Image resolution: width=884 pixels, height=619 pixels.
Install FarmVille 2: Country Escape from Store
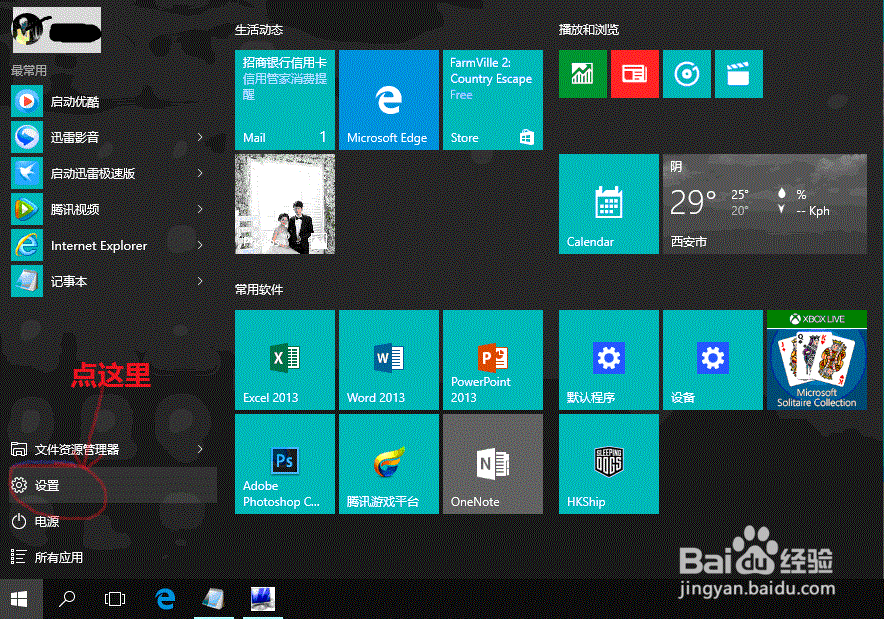coord(492,99)
